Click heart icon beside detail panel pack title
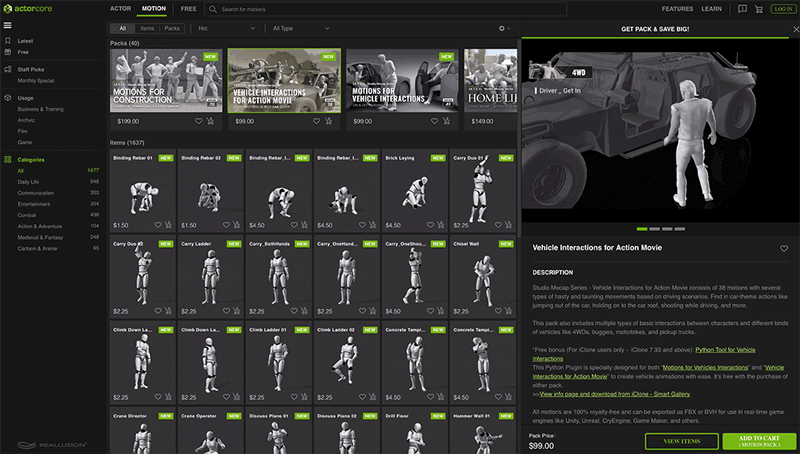The width and height of the screenshot is (800, 454). click(x=784, y=248)
